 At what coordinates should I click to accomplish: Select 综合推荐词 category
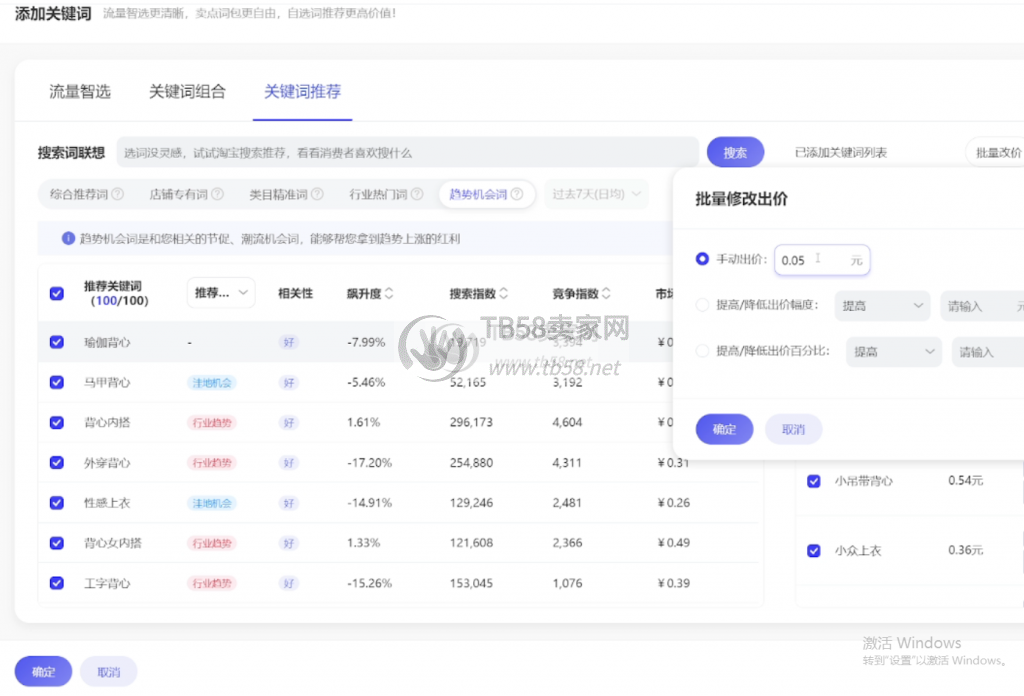(78, 194)
